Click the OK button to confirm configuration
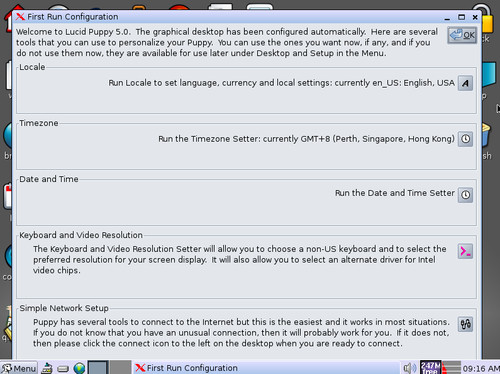 pos(462,35)
